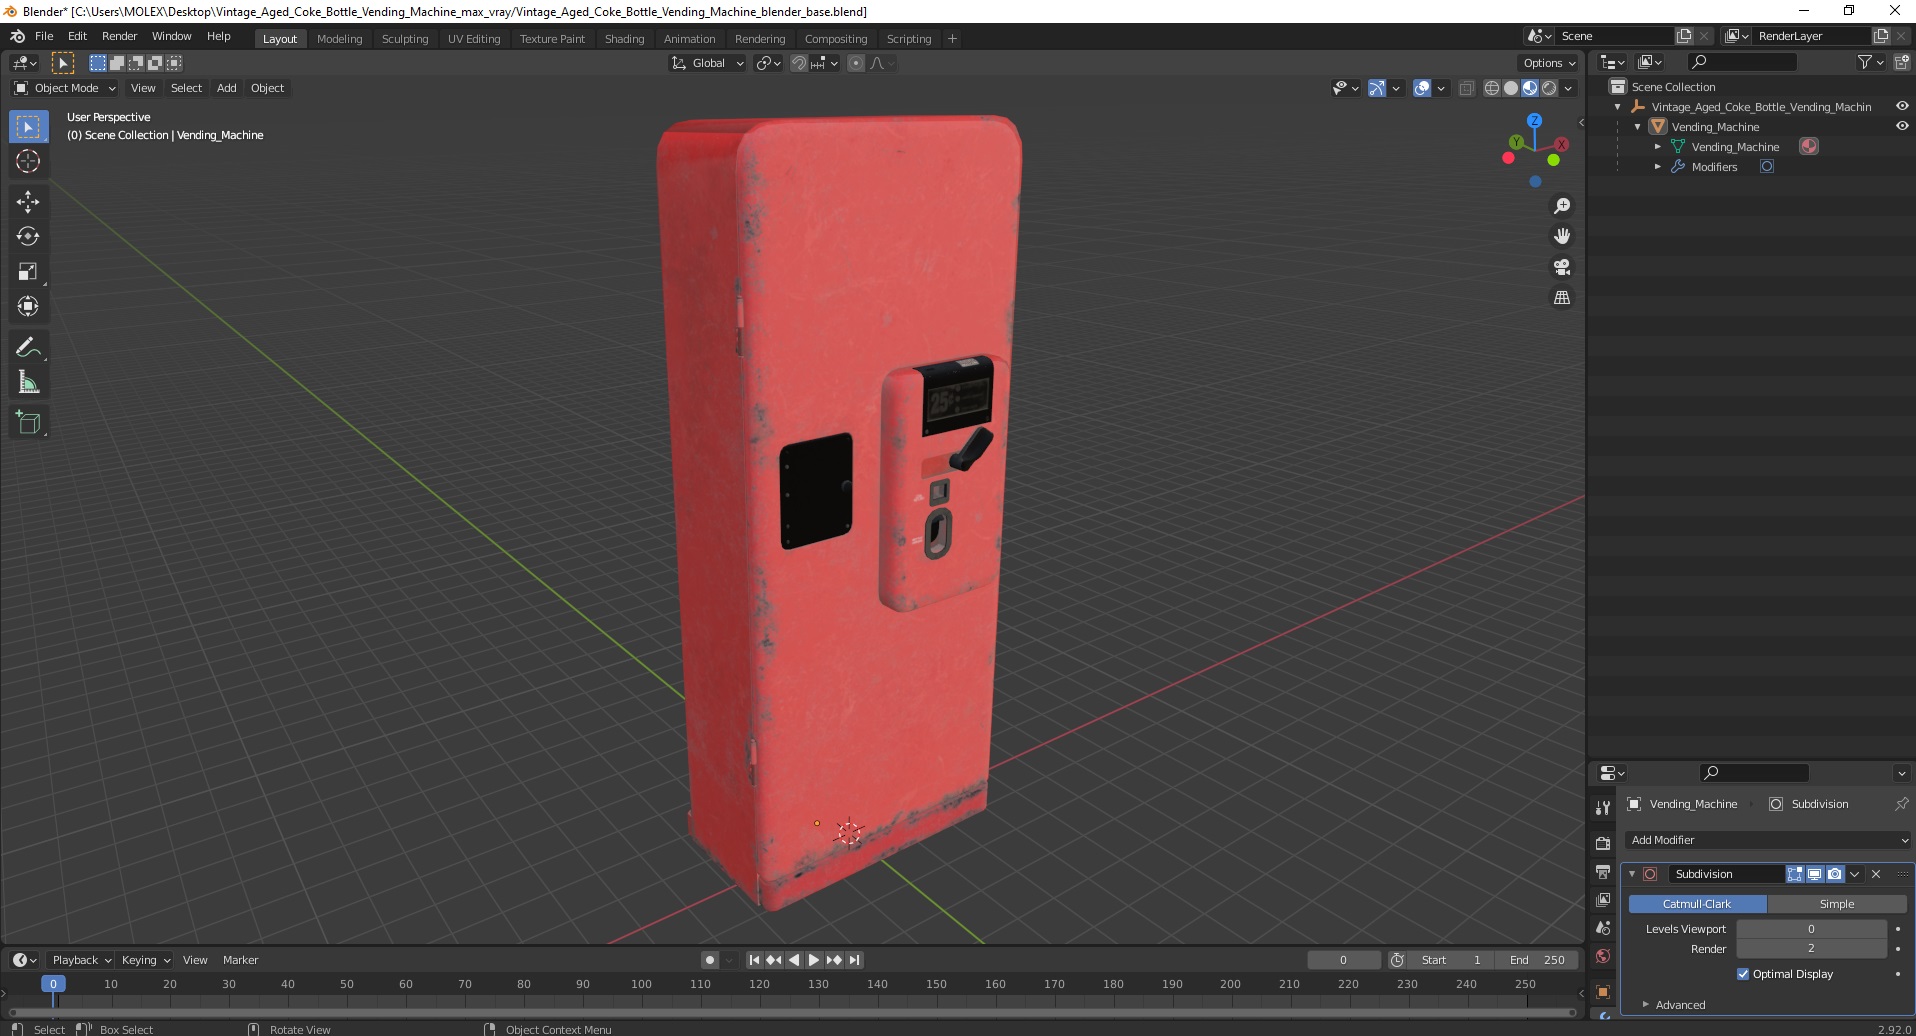Switch to the UV Editing workspace tab
The image size is (1916, 1036).
(x=474, y=39)
